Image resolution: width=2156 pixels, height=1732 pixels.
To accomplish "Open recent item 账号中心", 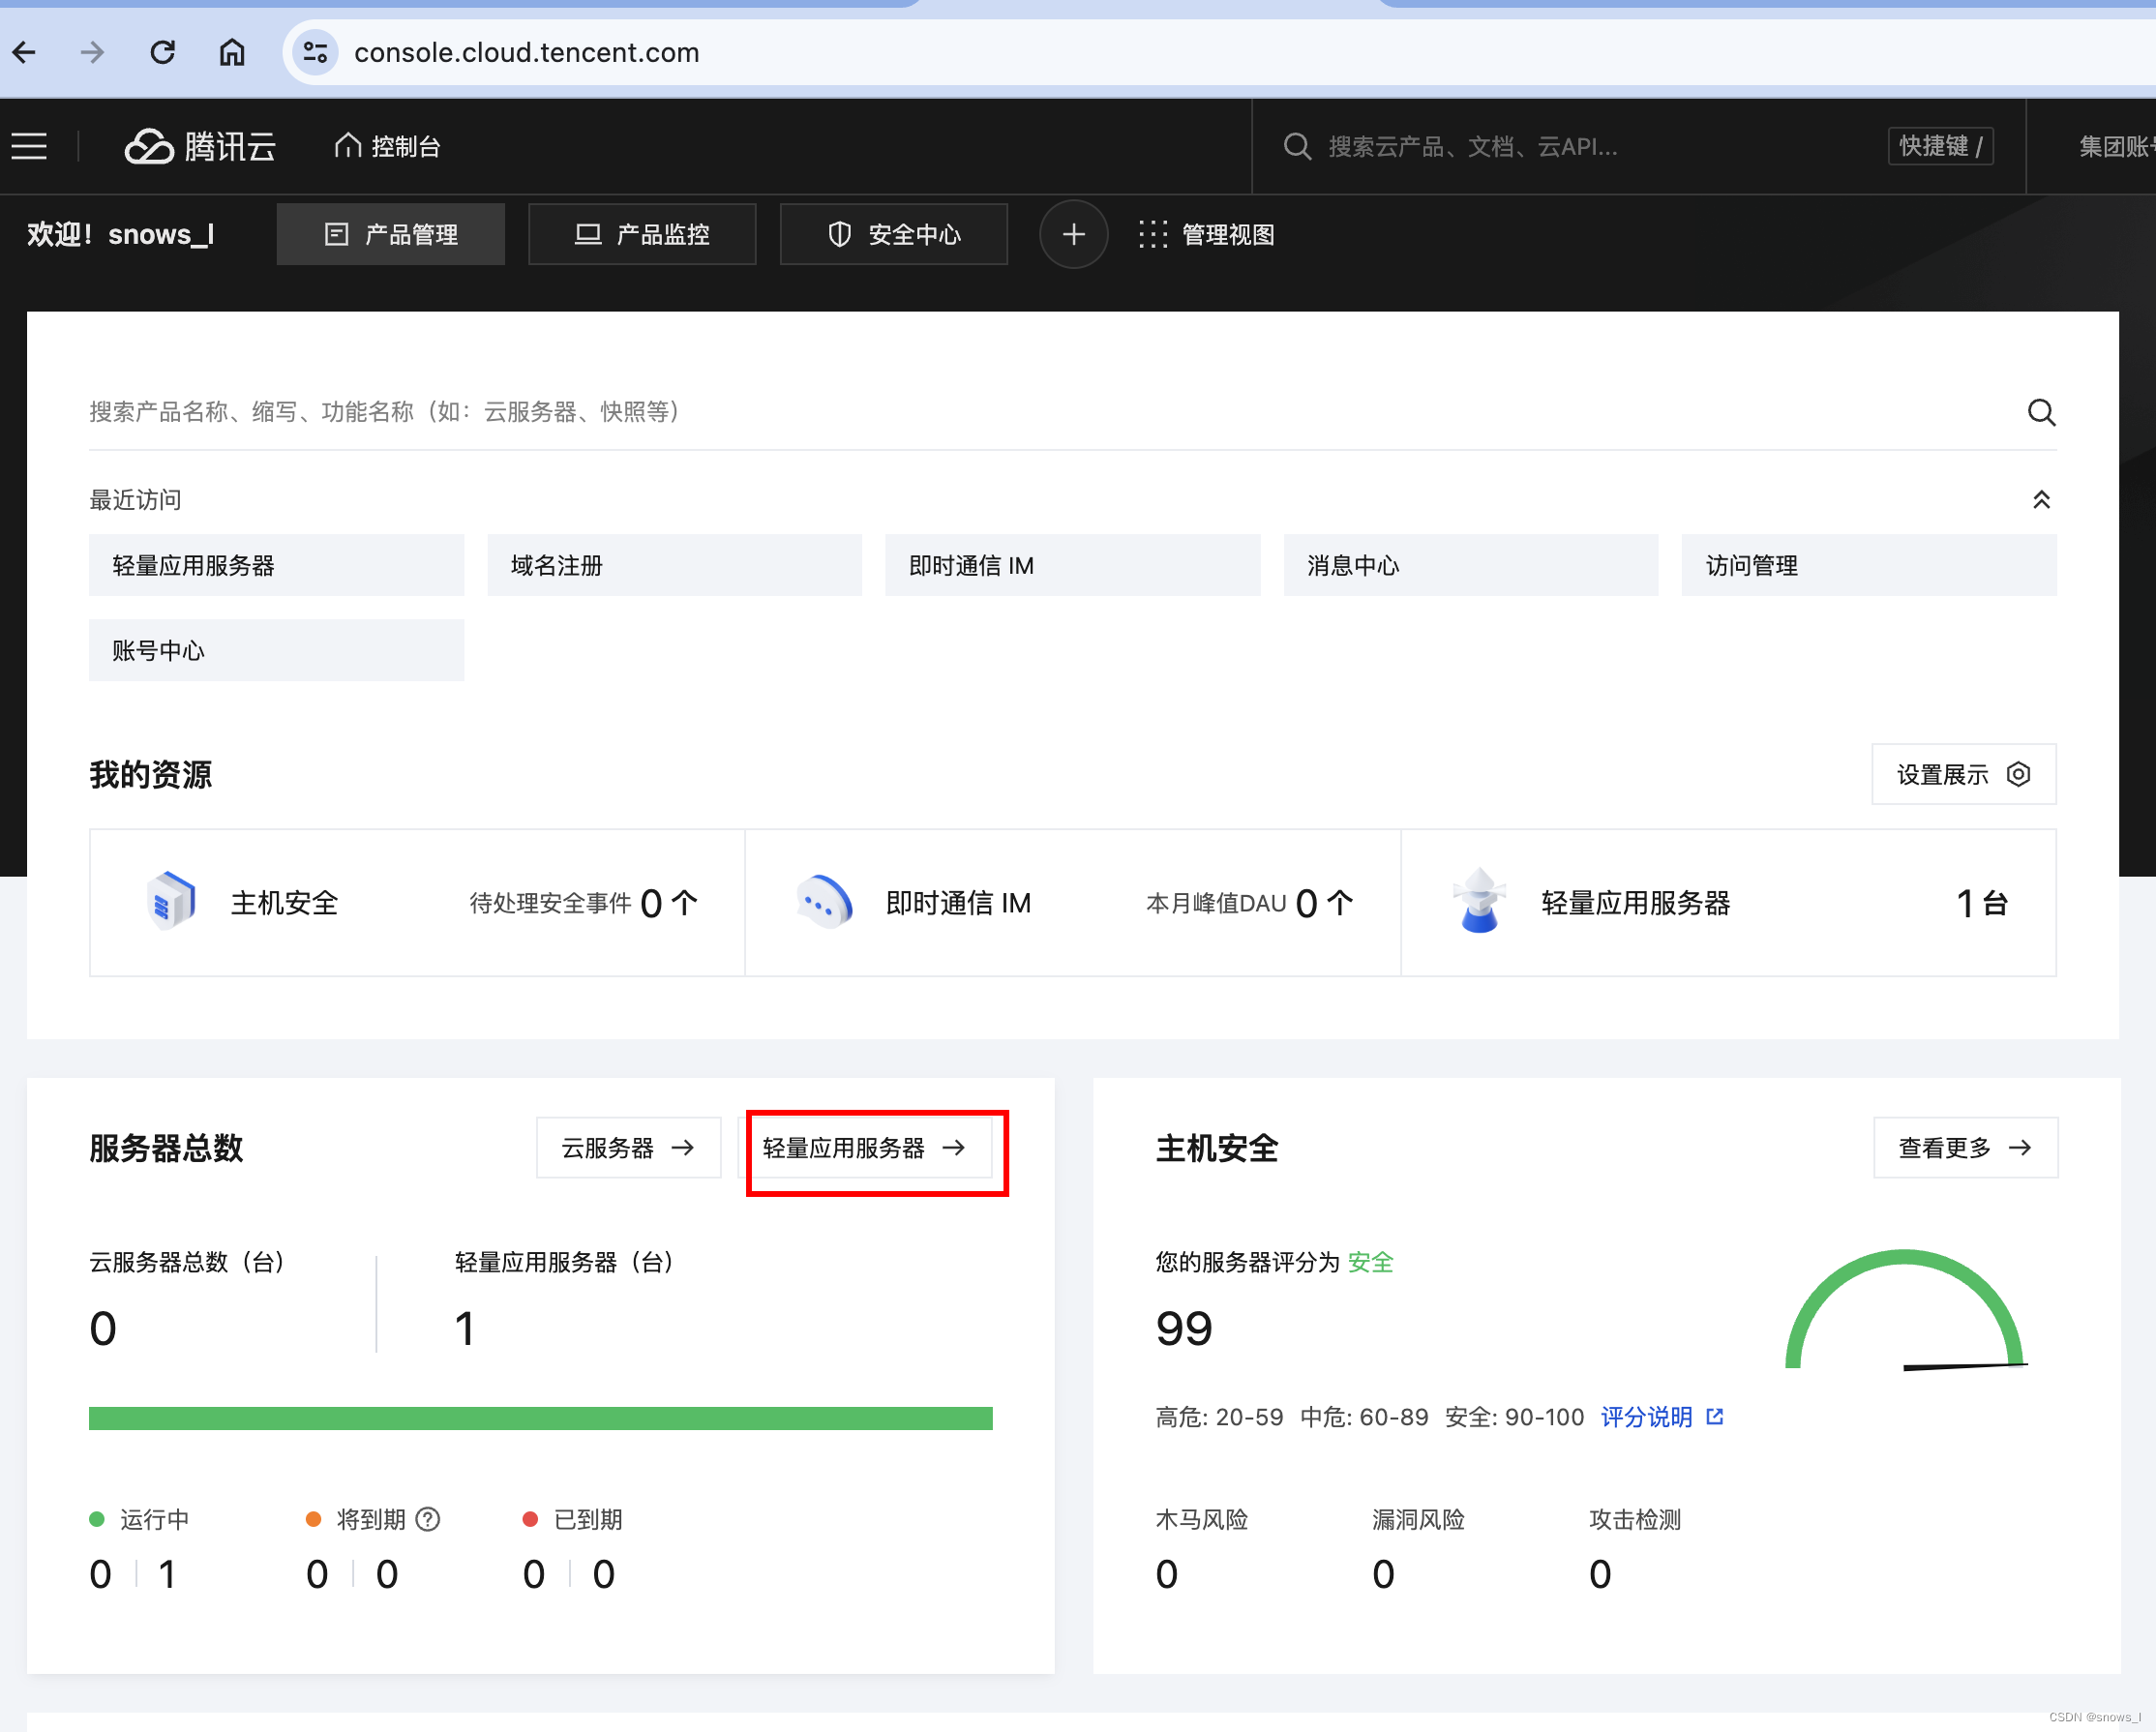I will [277, 650].
